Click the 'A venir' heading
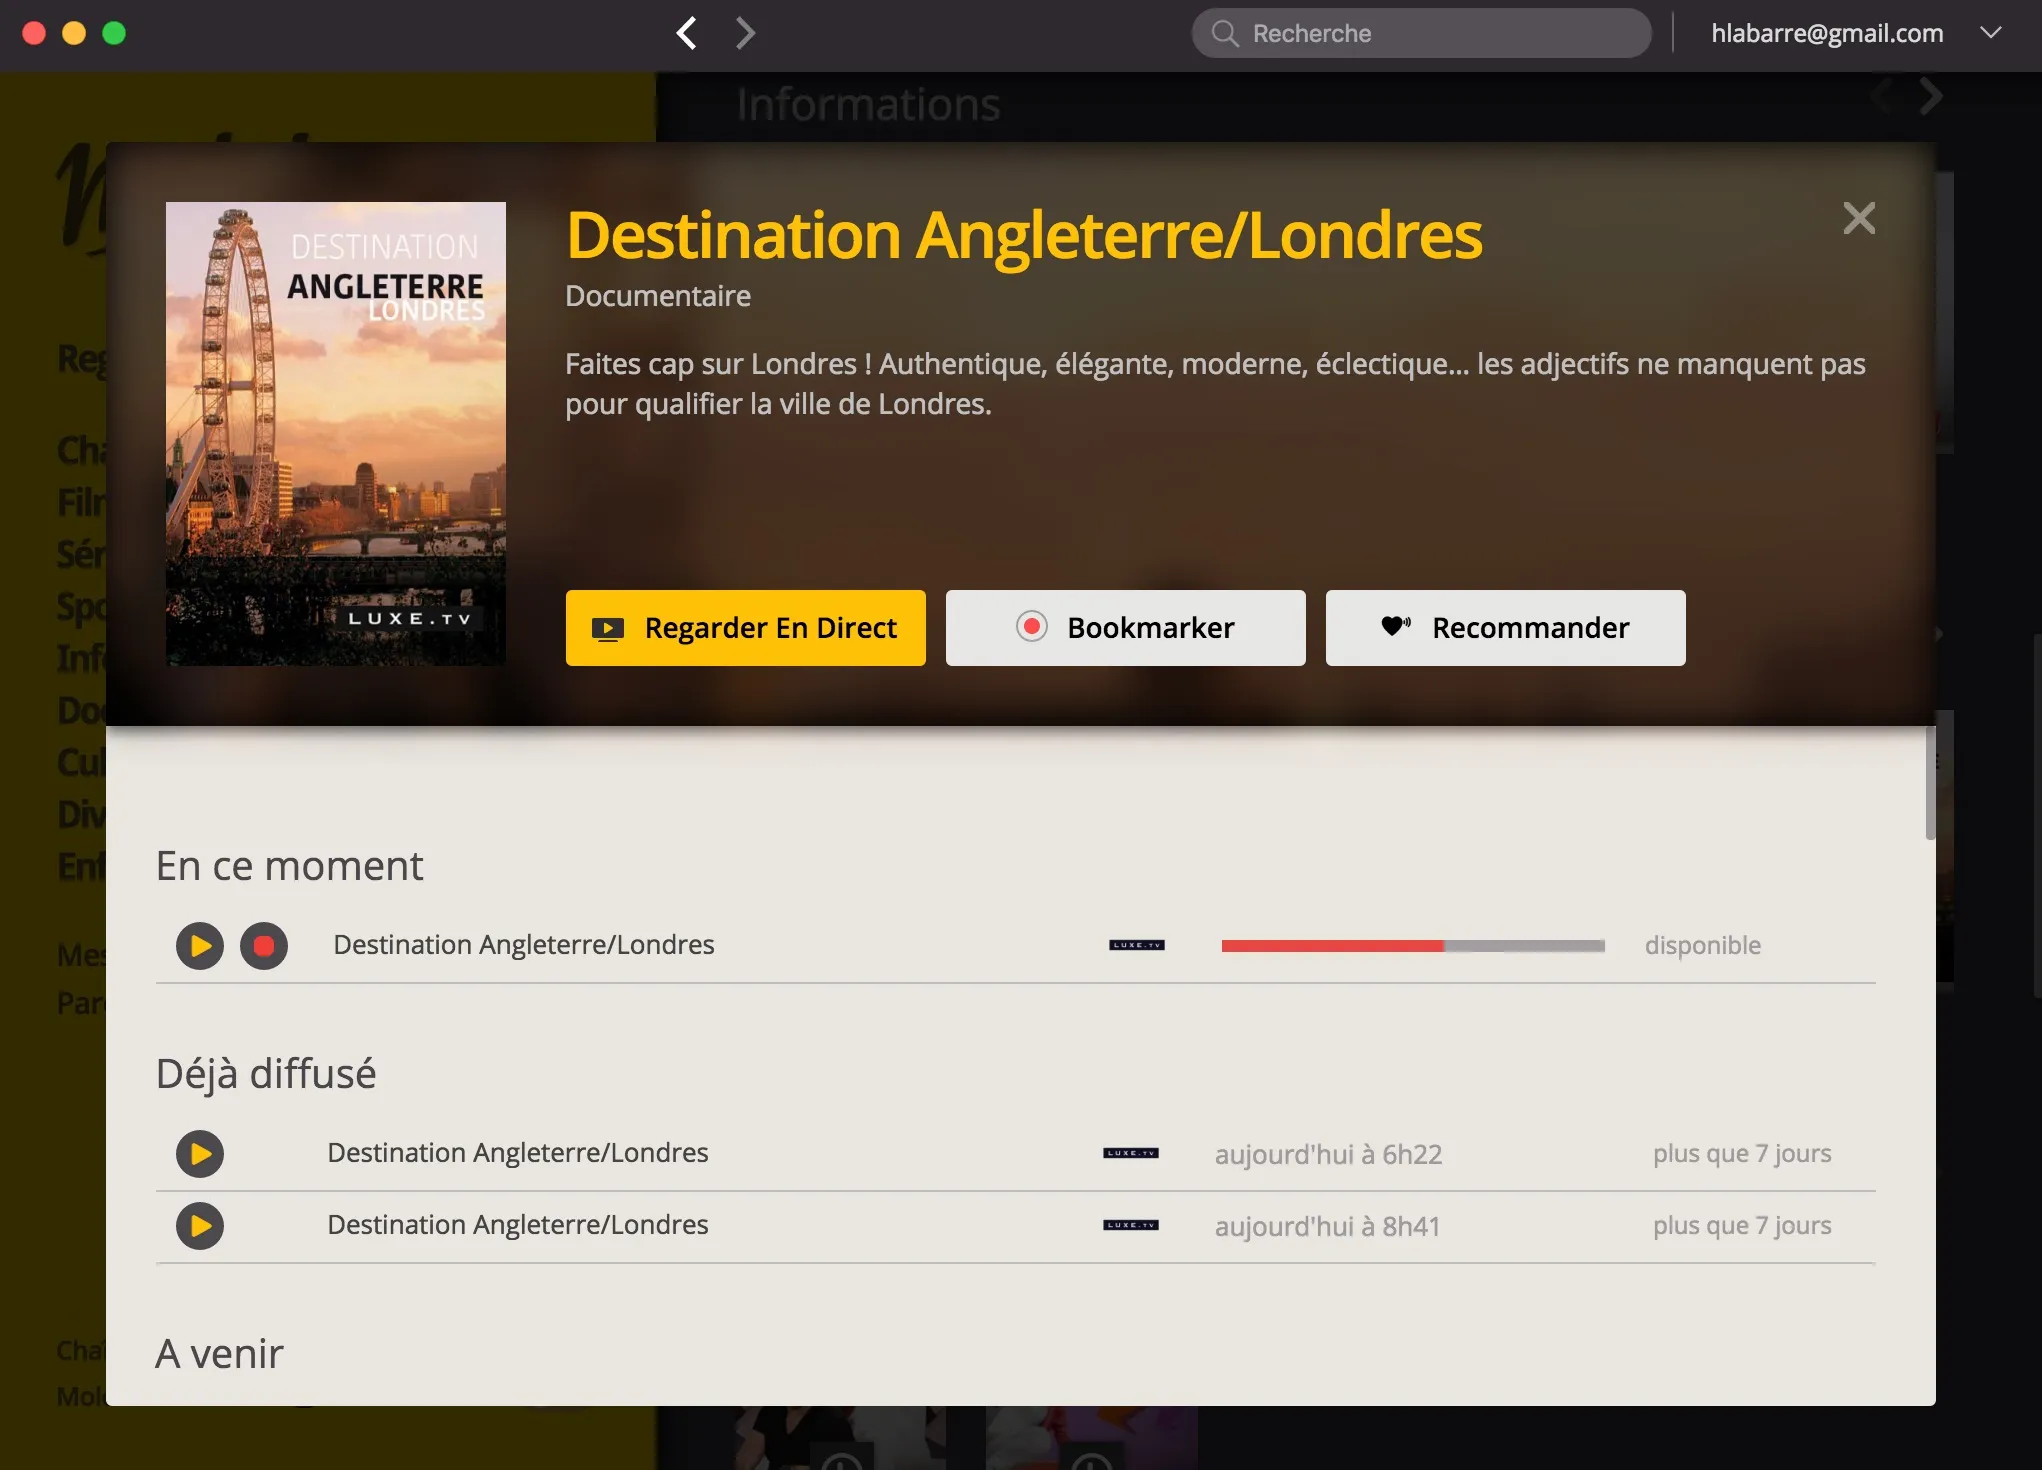2042x1470 pixels. (220, 1354)
